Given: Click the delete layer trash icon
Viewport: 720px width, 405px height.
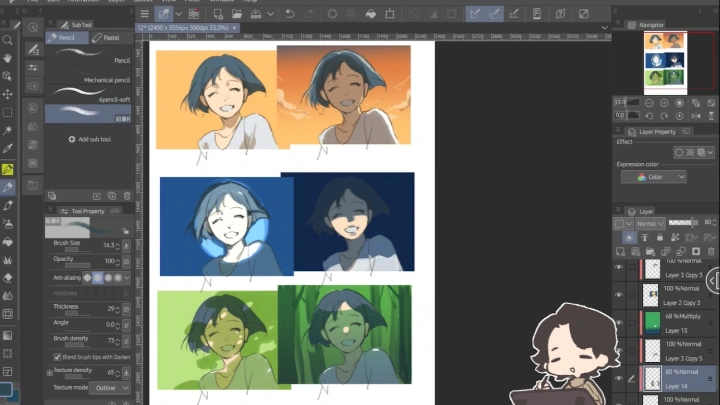Looking at the screenshot, I should (711, 251).
